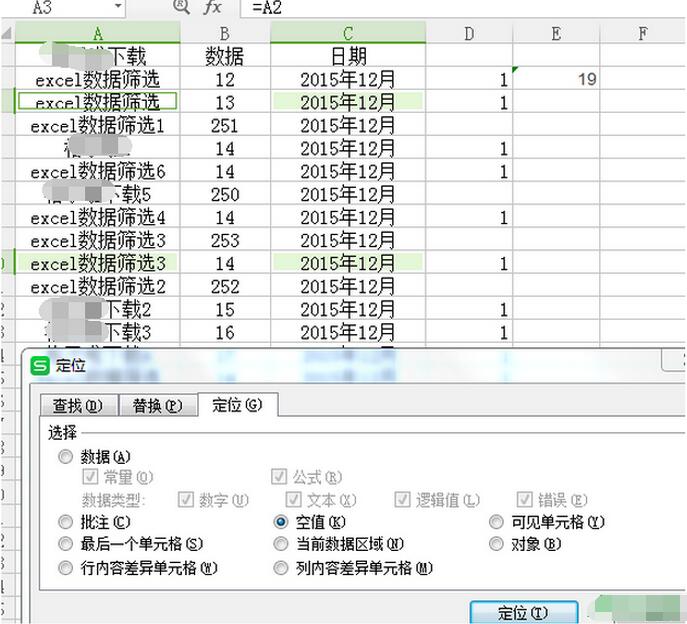This screenshot has width=687, height=624.
Task: Switch to the 替换(P) tab
Action: [158, 405]
